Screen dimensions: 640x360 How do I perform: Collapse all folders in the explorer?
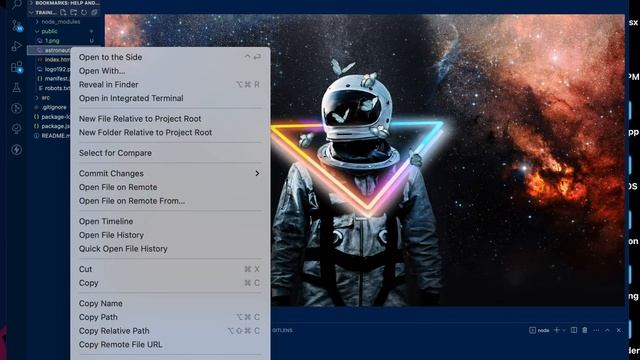94,12
